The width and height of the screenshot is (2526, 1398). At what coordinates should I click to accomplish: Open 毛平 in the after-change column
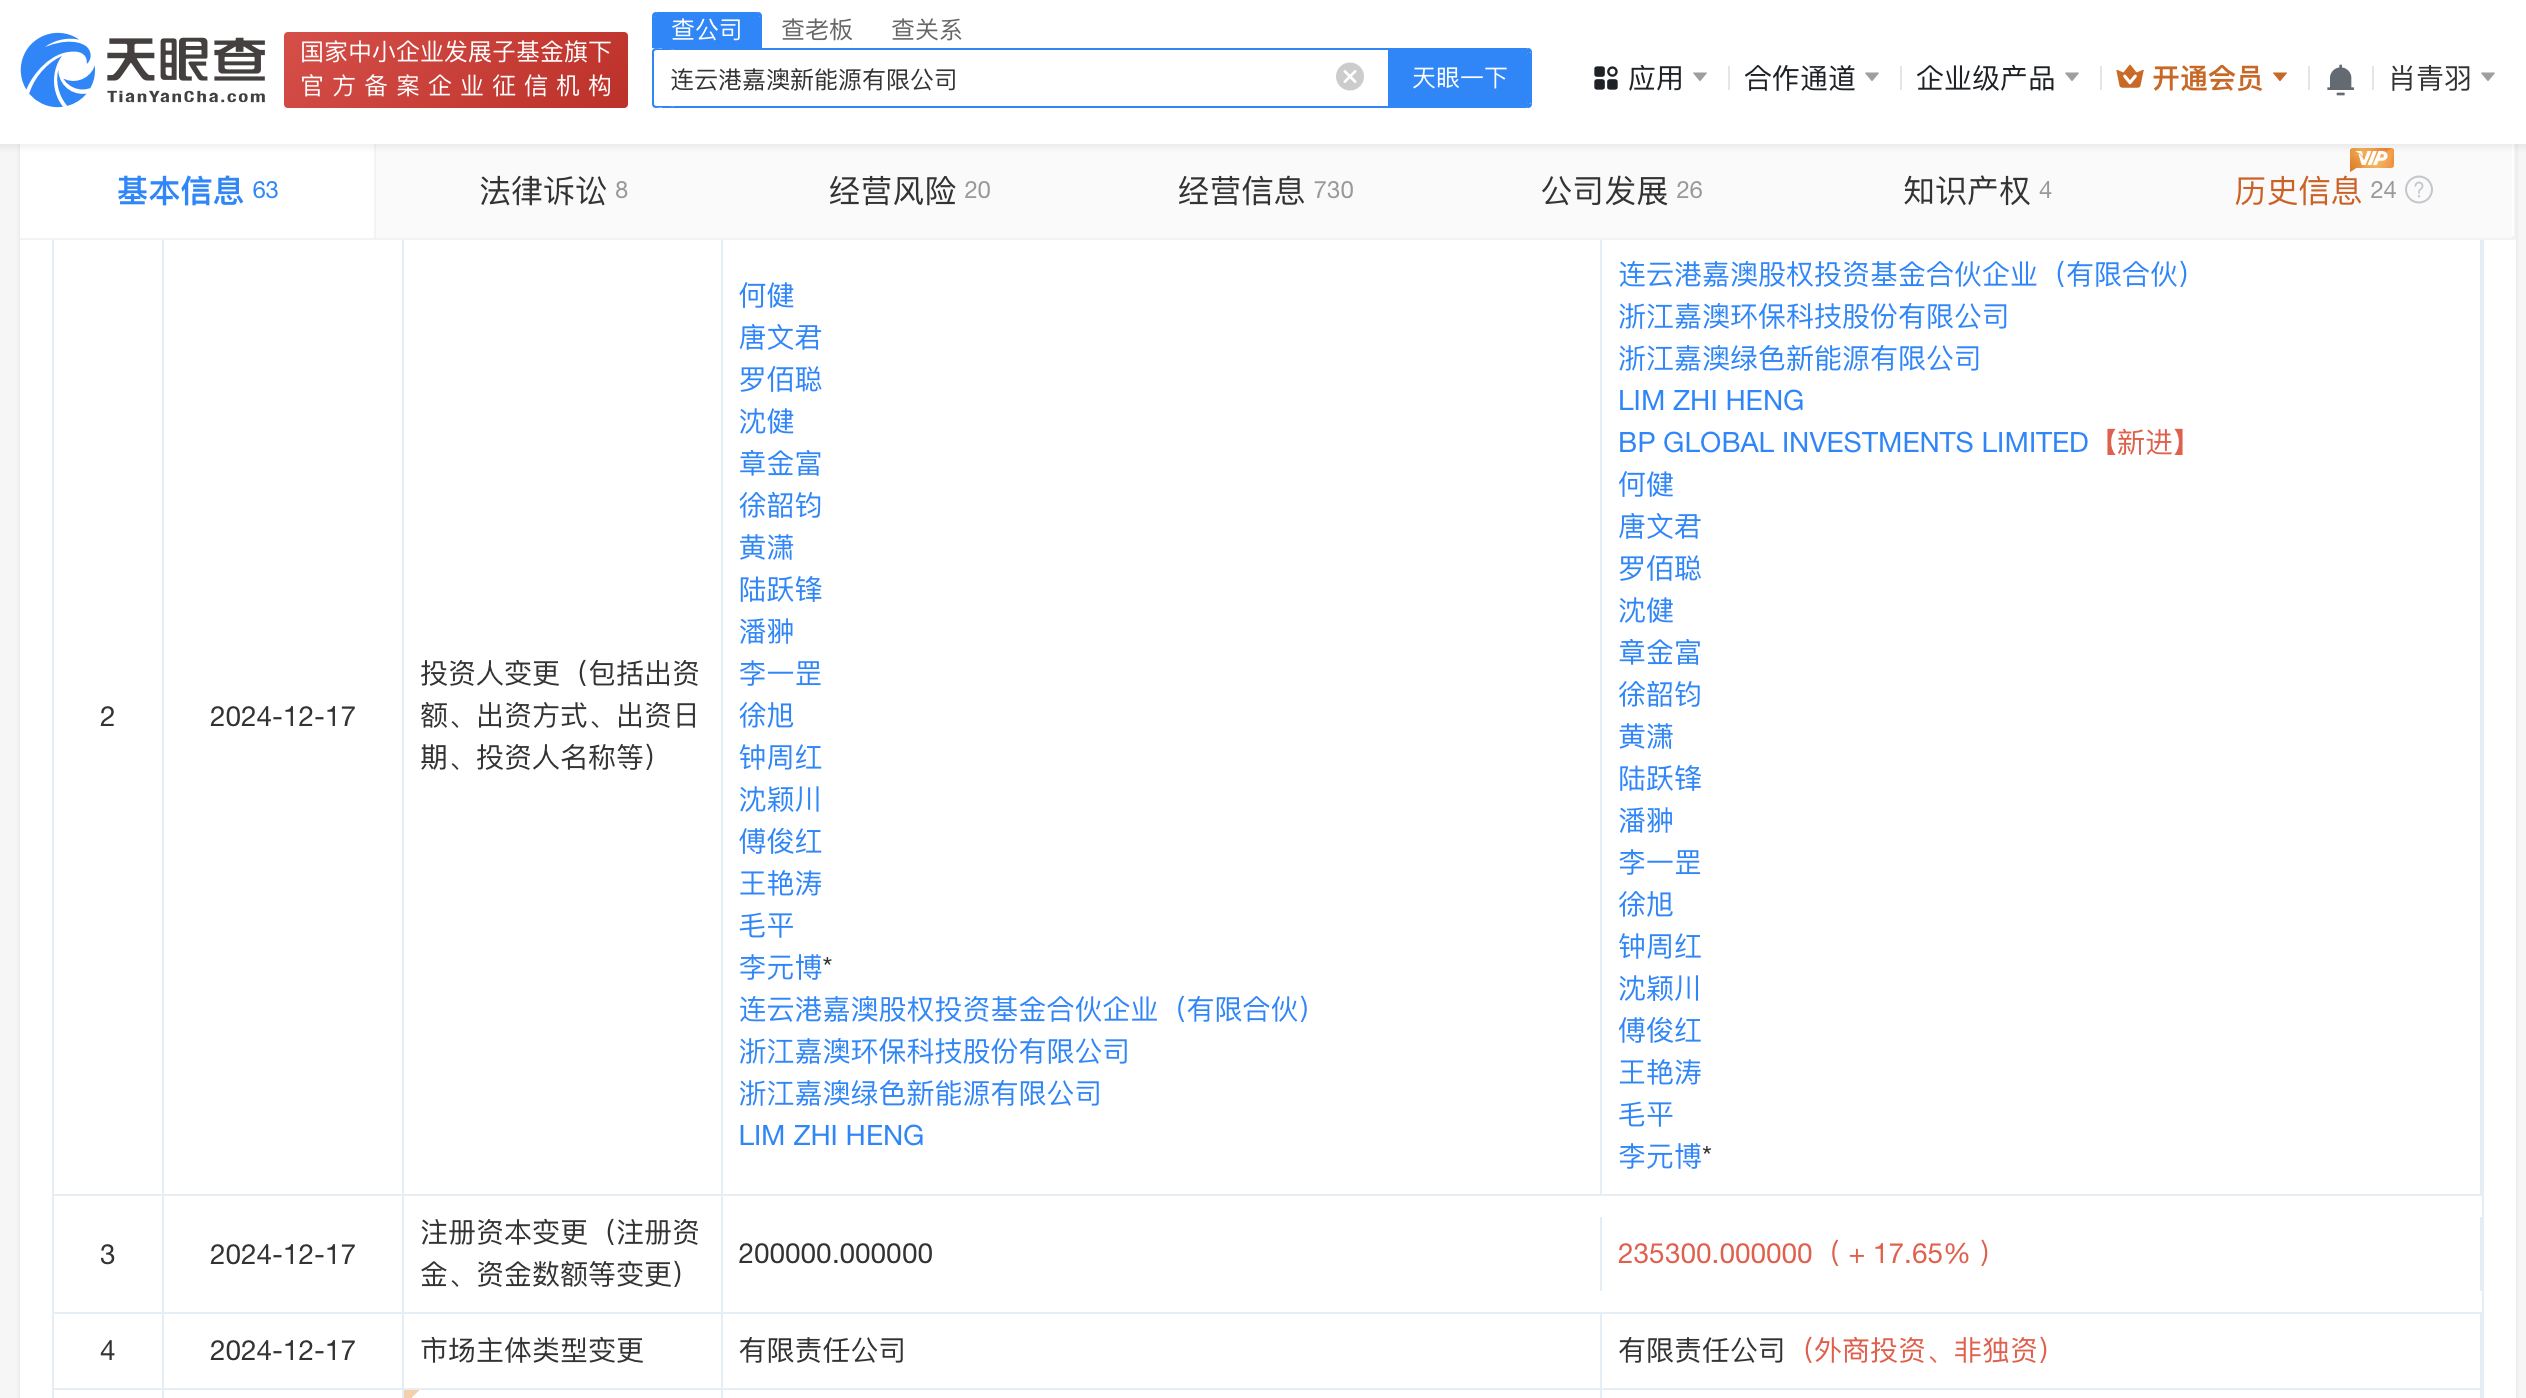[x=1646, y=1114]
